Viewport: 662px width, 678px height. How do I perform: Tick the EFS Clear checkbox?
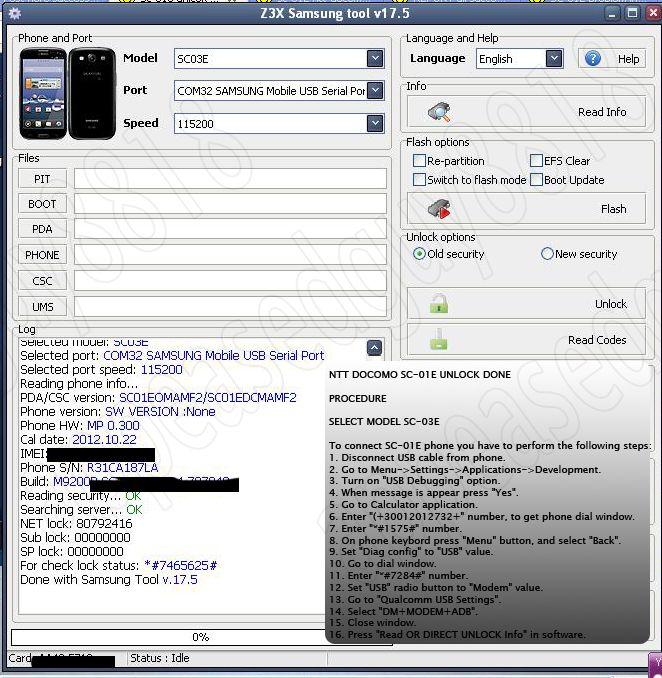point(537,161)
